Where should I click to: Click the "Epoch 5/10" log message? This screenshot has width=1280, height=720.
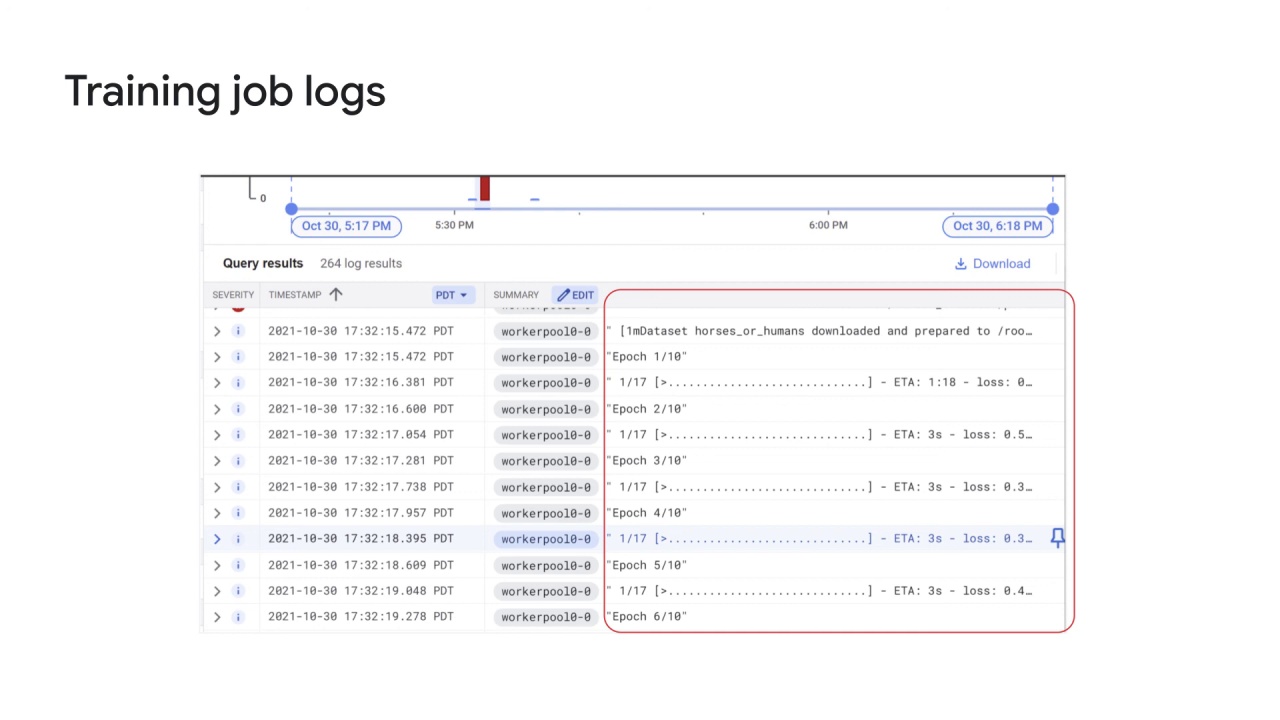[x=647, y=565]
